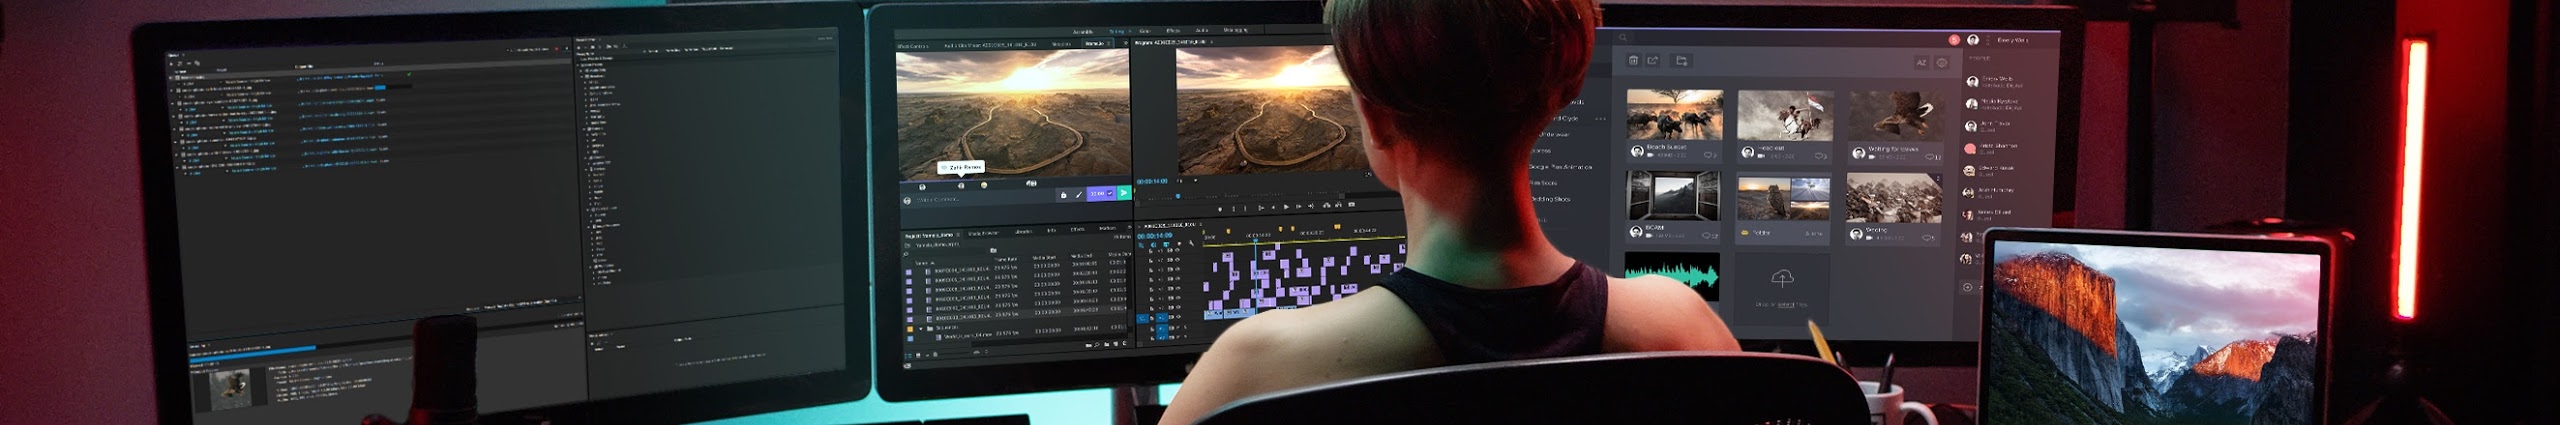The image size is (2560, 425).
Task: Toggle the purple timestamp checkbox button
Action: (x=1101, y=193)
